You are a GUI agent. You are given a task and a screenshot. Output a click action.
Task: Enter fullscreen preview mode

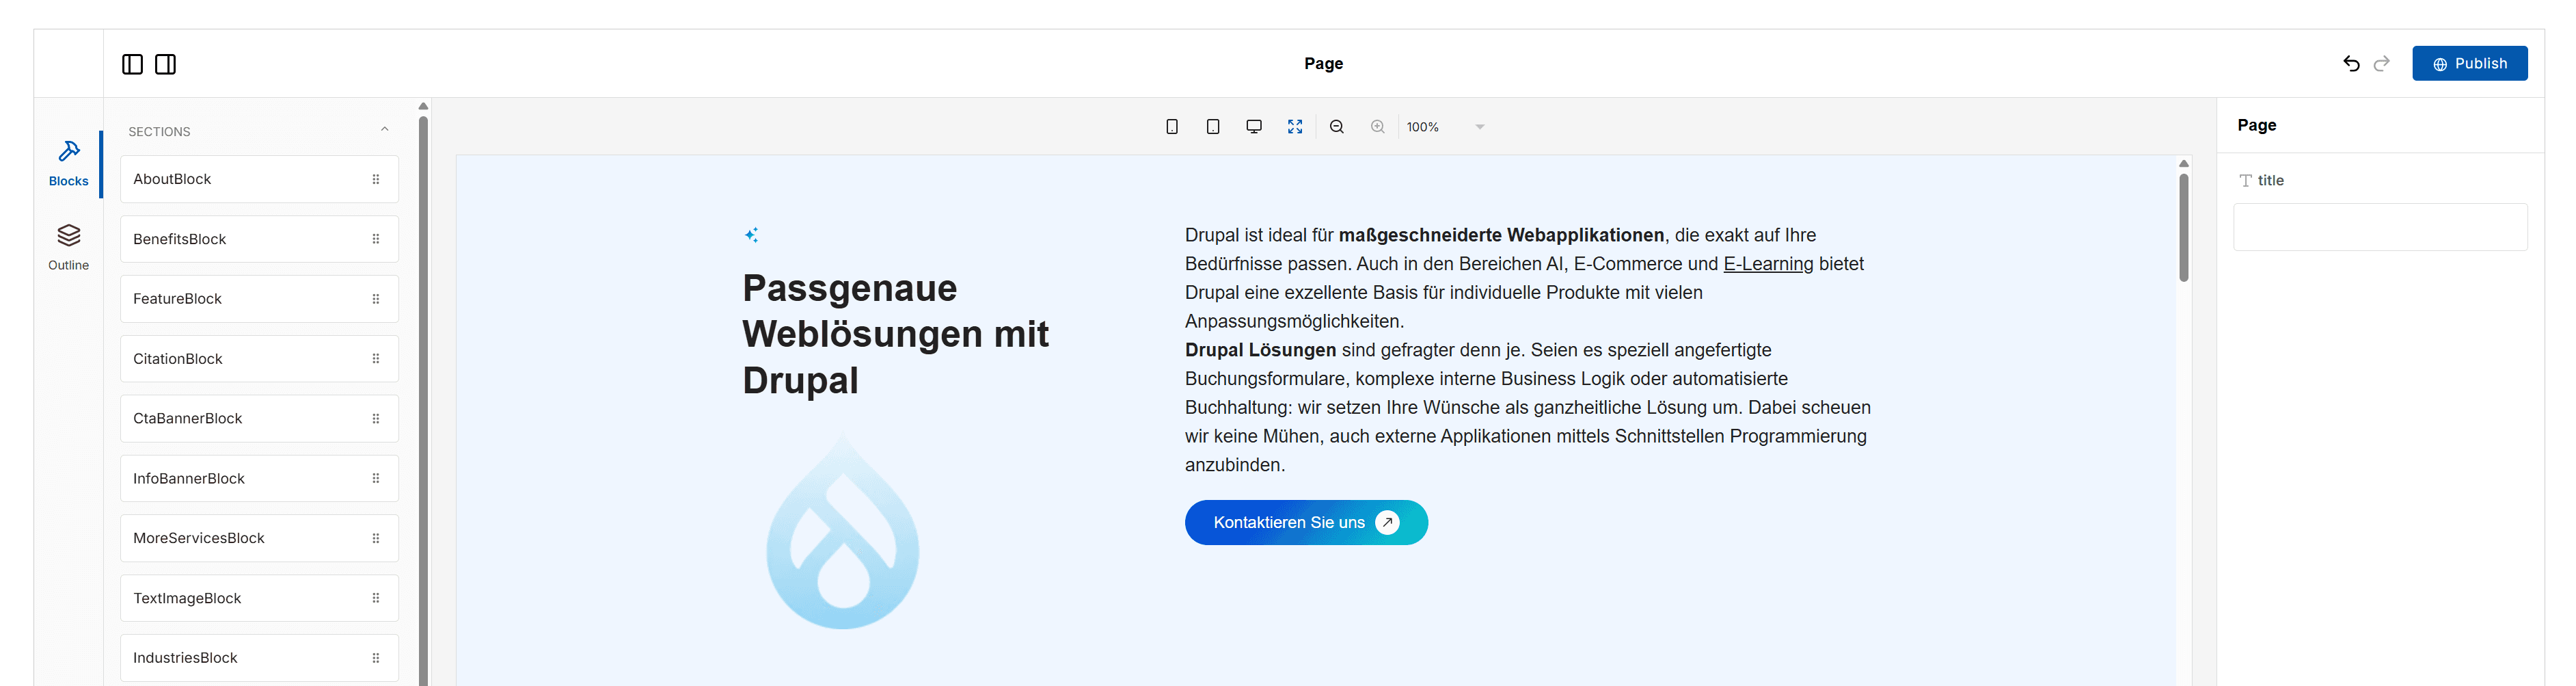pos(1295,126)
